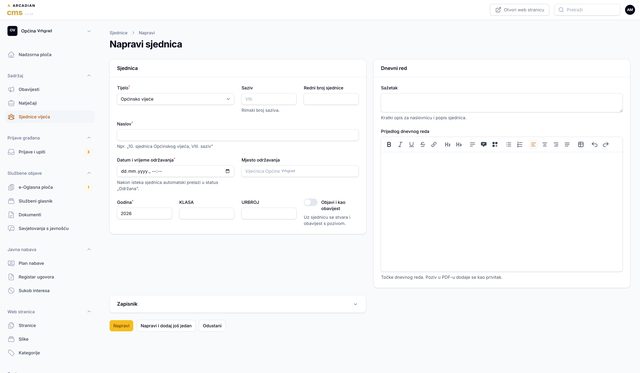Image resolution: width=640 pixels, height=373 pixels.
Task: Click the Saziv input field
Action: click(269, 99)
